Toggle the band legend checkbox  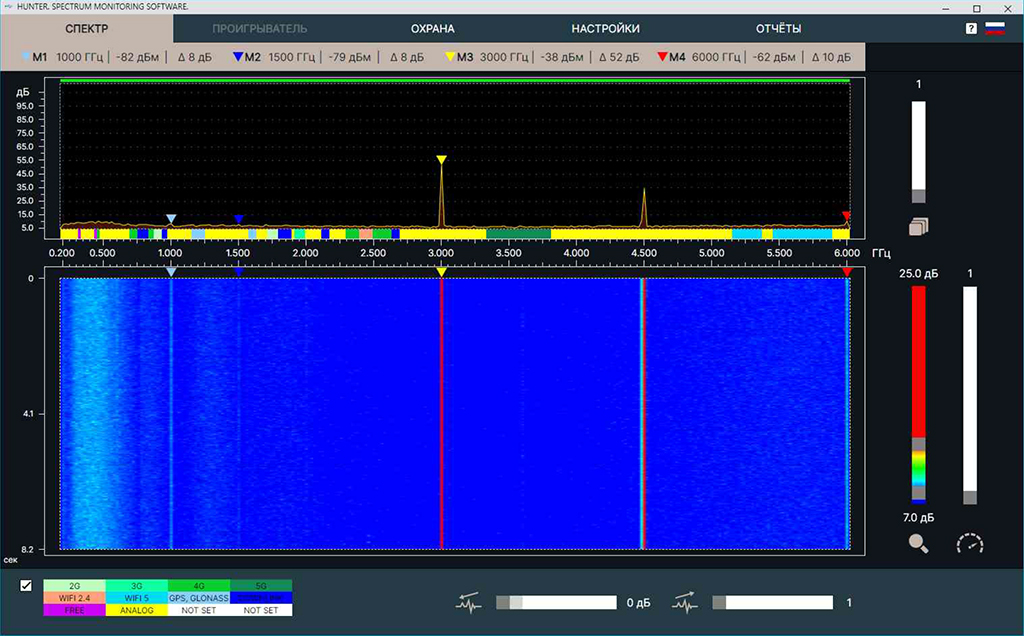(x=26, y=586)
